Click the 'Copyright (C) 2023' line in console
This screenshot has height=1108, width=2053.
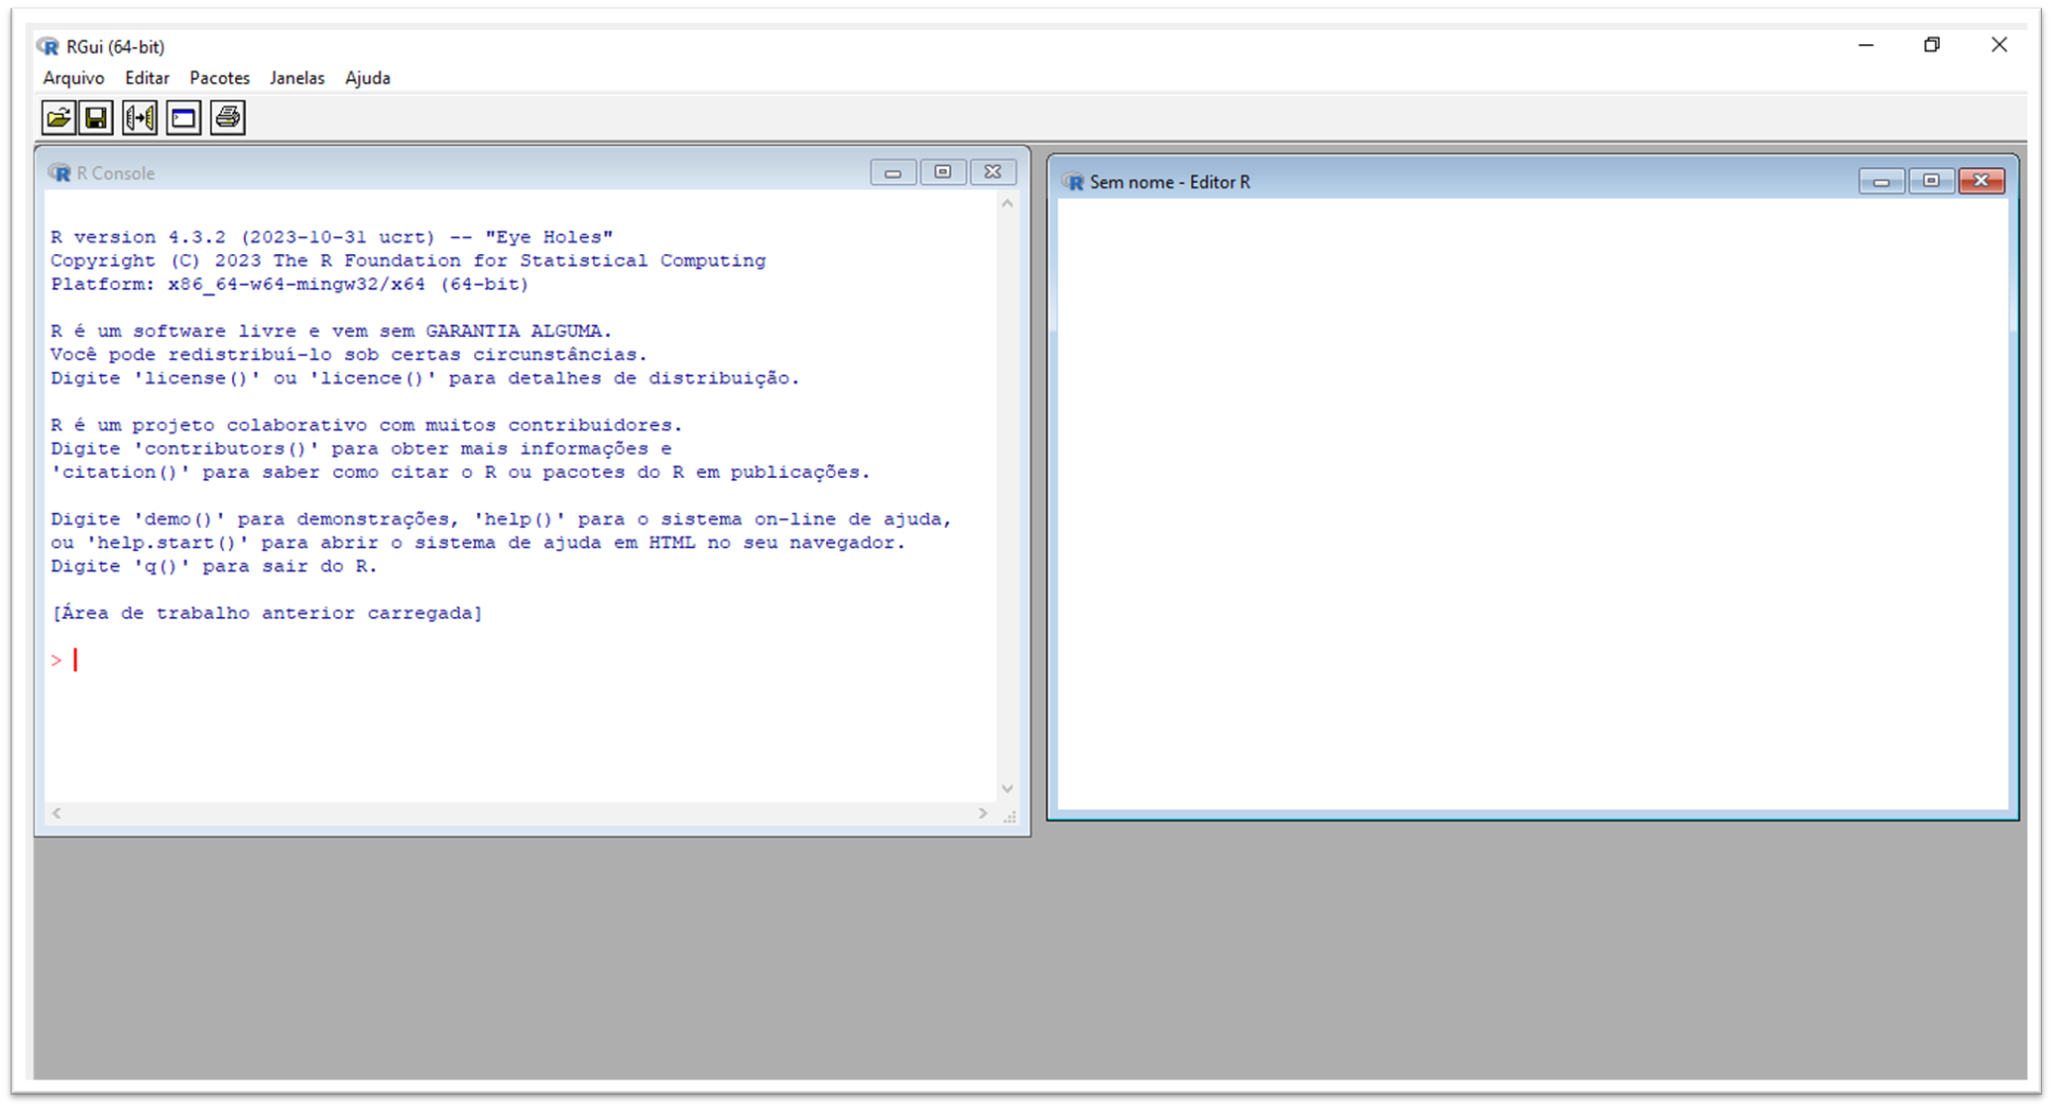click(x=408, y=261)
